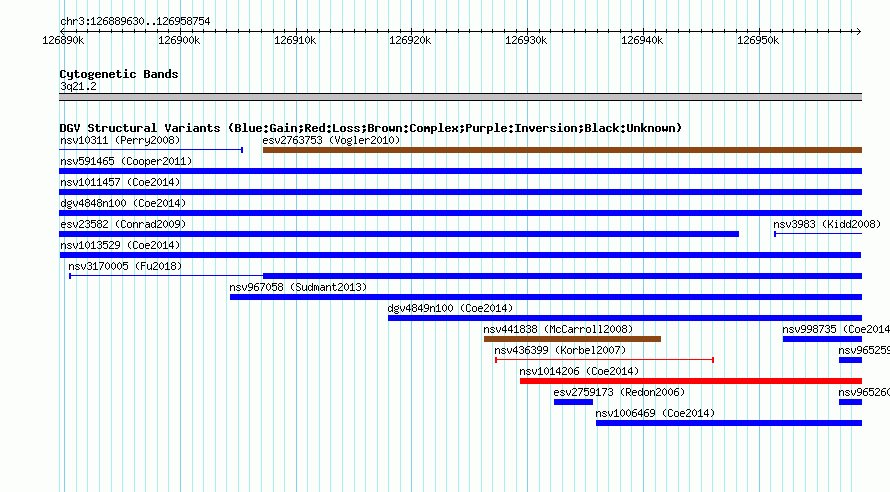Viewport: 890px width, 492px height.
Task: Select the nsv591465 blue gain bar
Action: click(460, 171)
